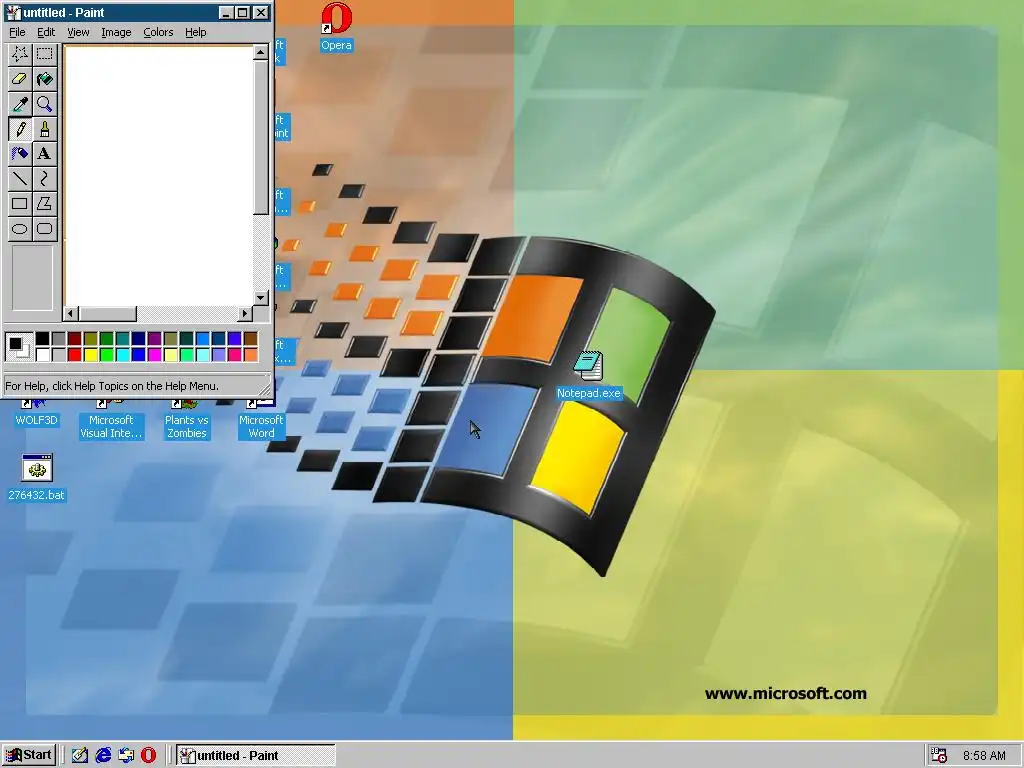Pick the bright yellow color swatch
Screen dimensions: 1024x768
90,355
